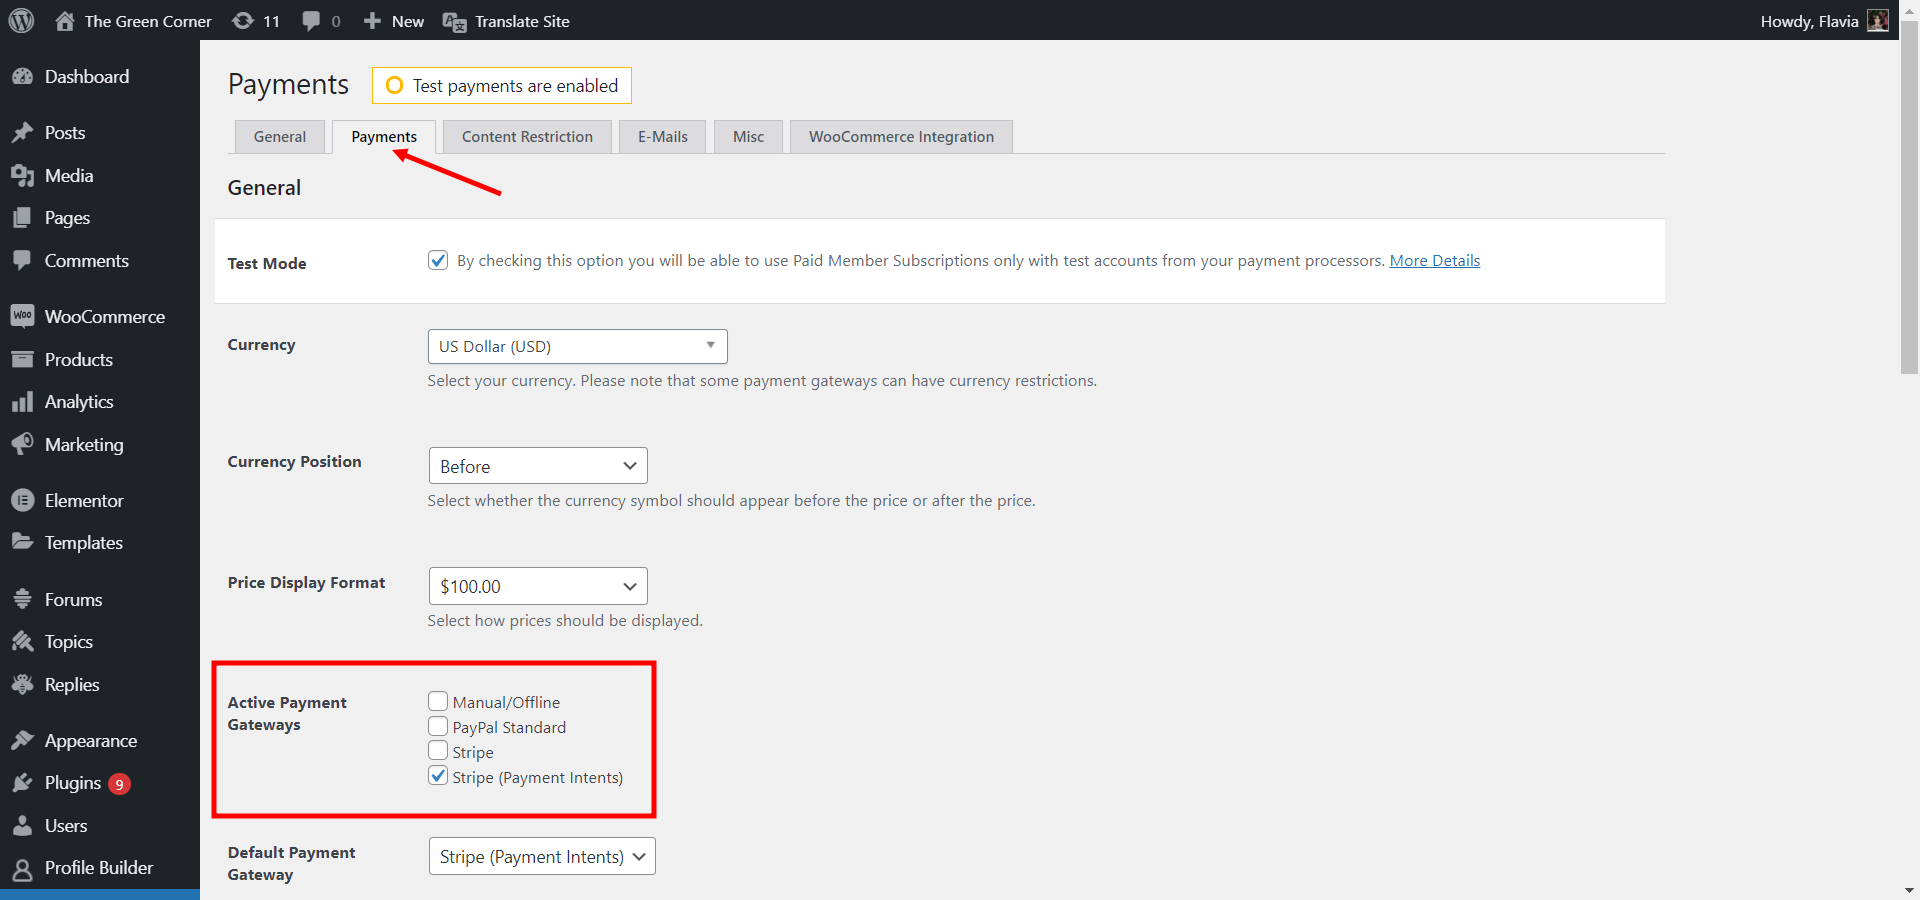Switch to the Misc tab

(x=748, y=137)
